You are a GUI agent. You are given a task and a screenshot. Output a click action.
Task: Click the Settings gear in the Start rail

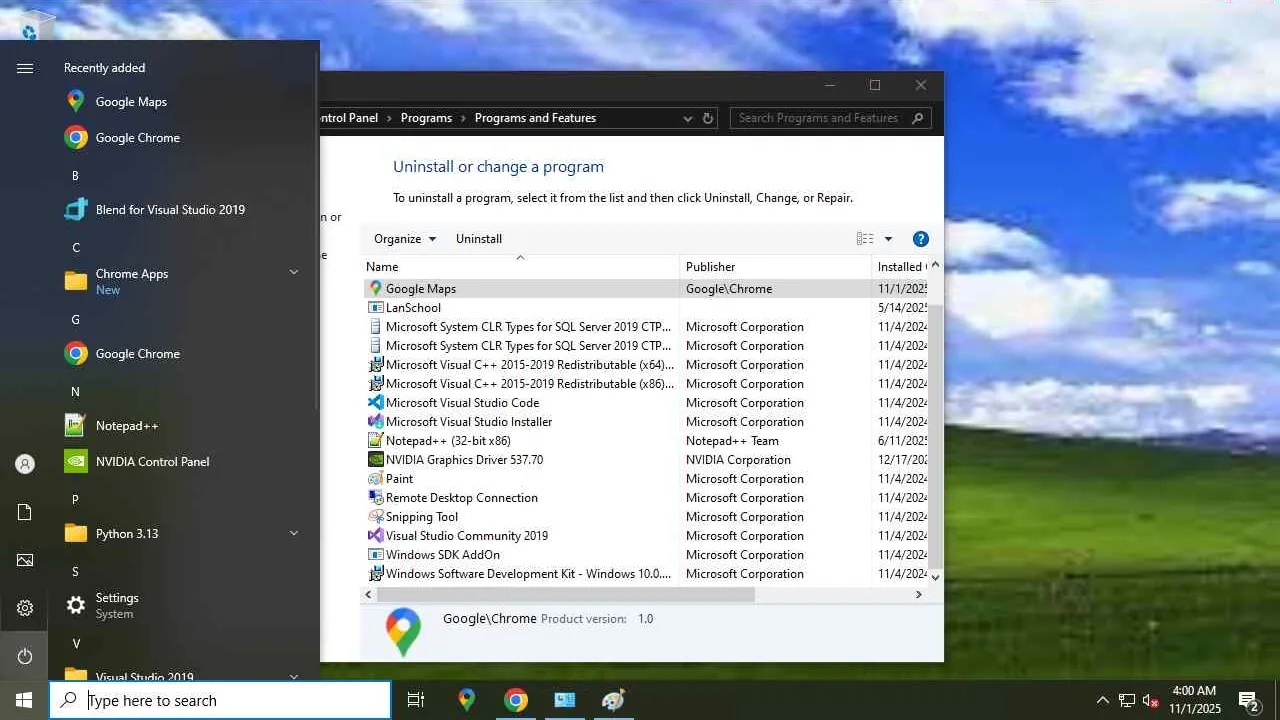(25, 608)
